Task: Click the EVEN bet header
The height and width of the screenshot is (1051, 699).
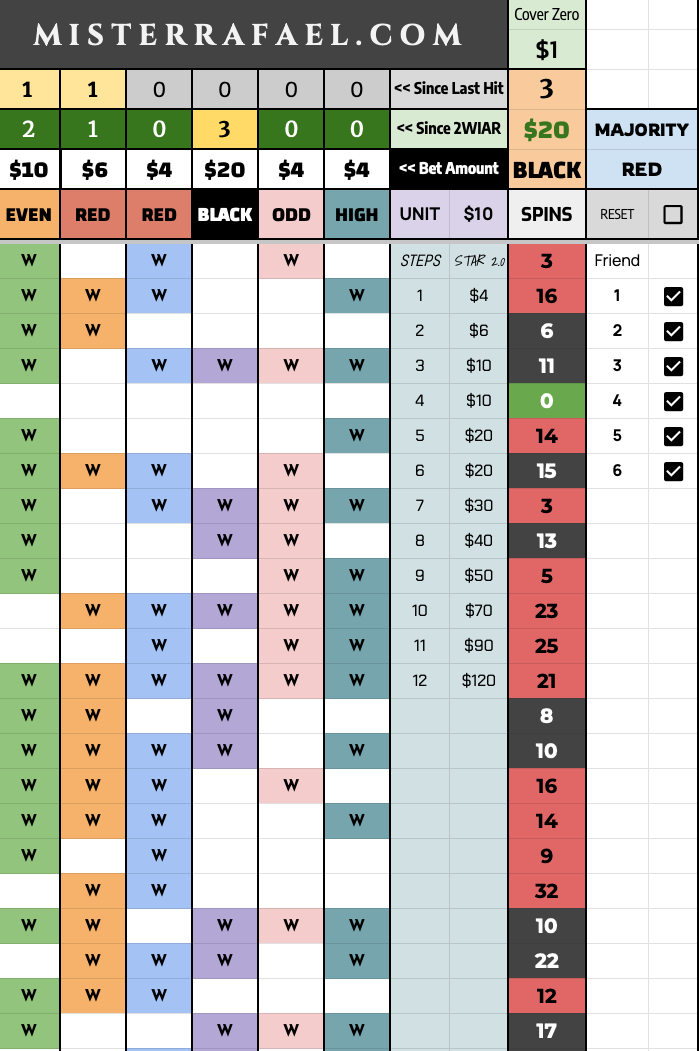Action: point(29,214)
